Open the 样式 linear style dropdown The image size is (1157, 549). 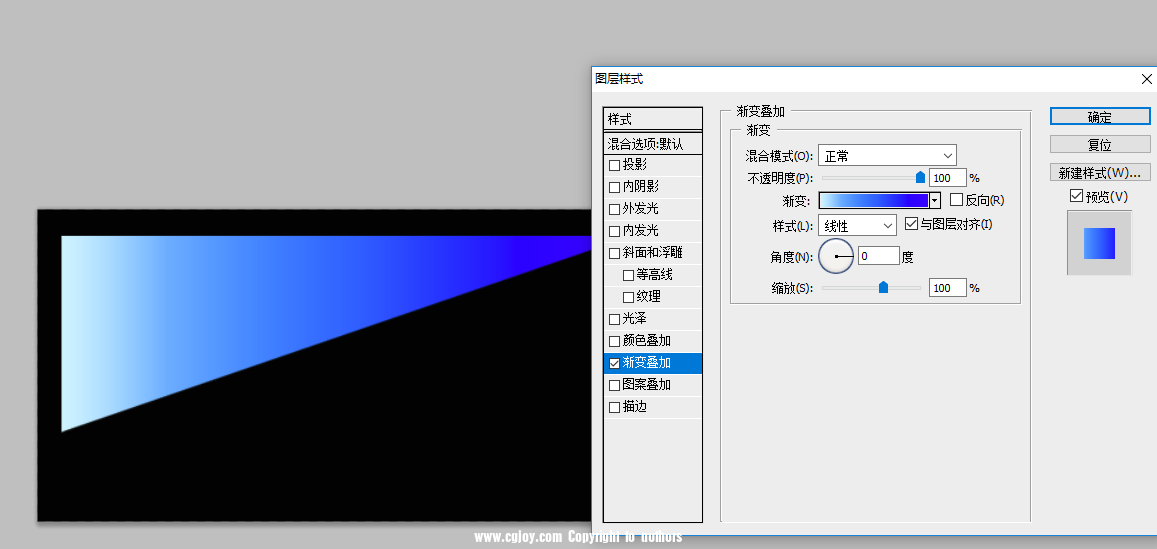(x=857, y=226)
